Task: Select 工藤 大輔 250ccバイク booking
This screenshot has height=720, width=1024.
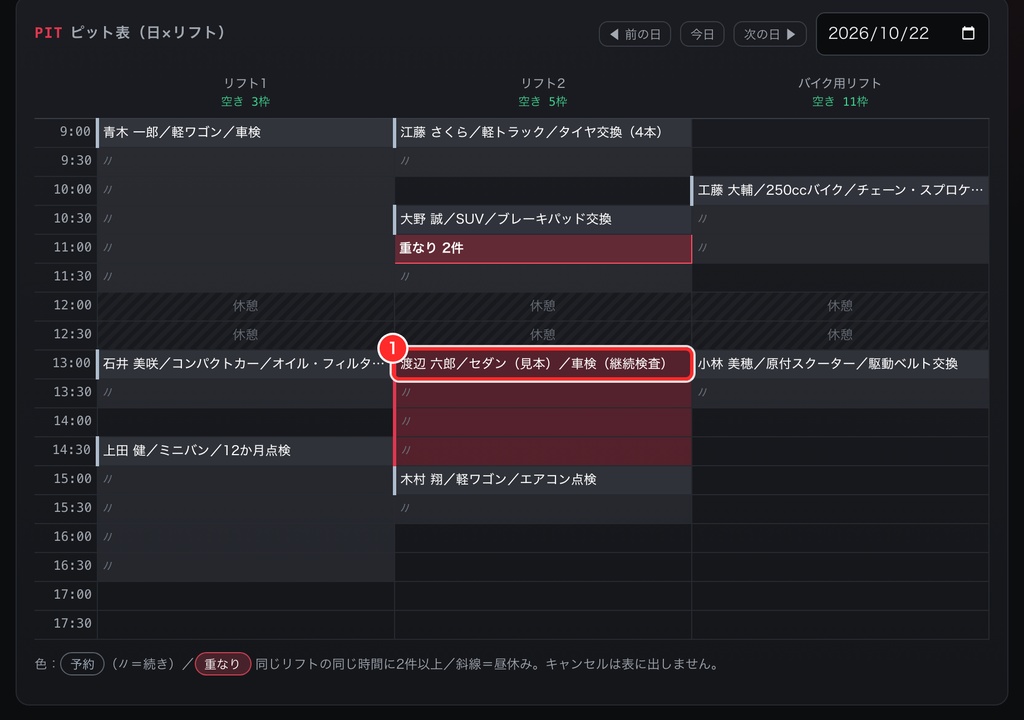Action: [839, 191]
